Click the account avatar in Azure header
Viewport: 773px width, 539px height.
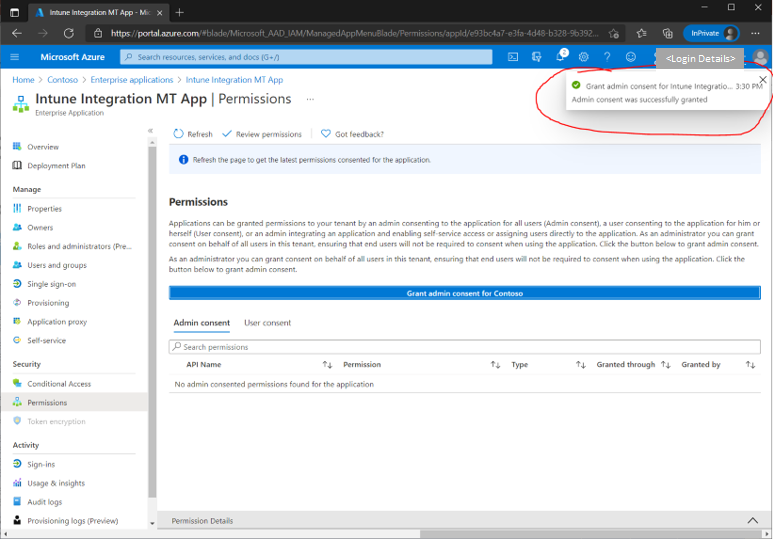(x=761, y=57)
